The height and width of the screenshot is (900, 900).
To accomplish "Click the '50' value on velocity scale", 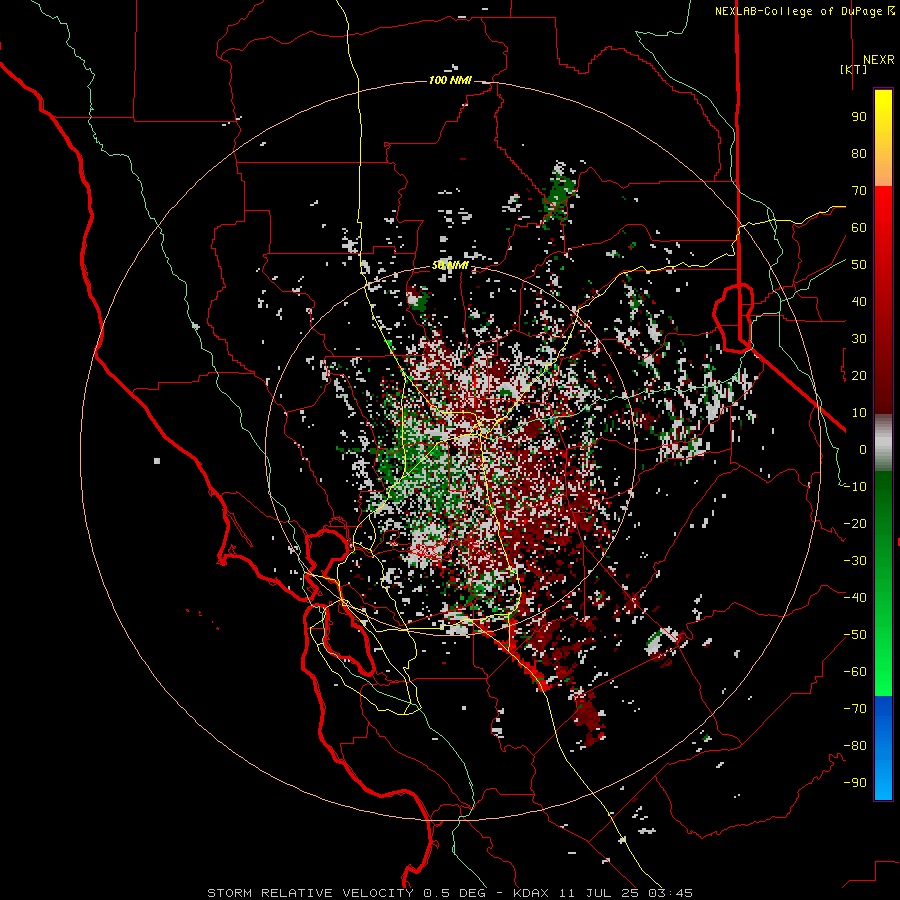I will (859, 265).
